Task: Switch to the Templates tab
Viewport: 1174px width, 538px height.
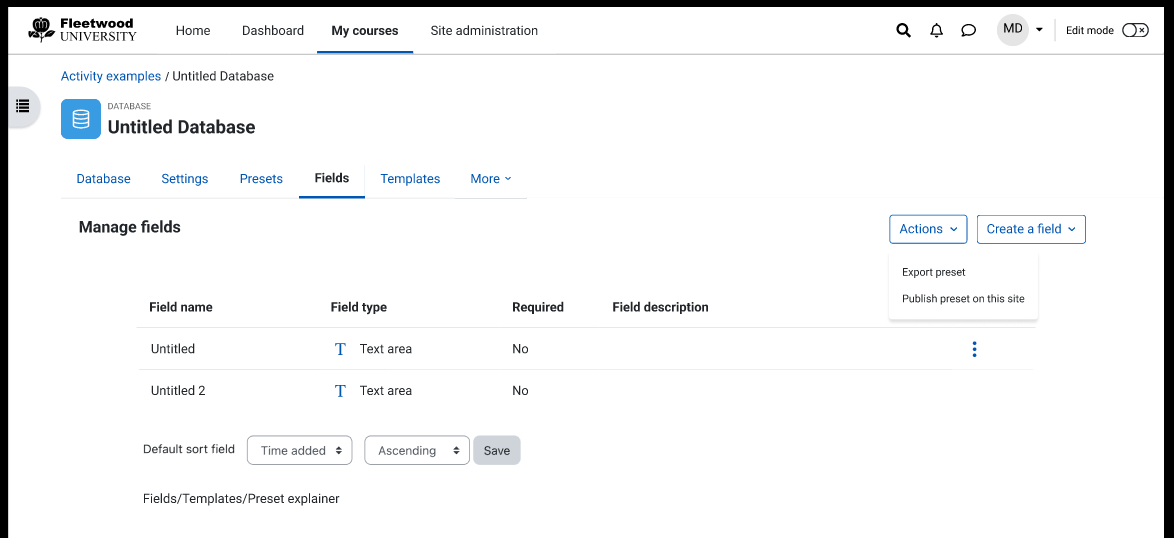Action: 410,179
